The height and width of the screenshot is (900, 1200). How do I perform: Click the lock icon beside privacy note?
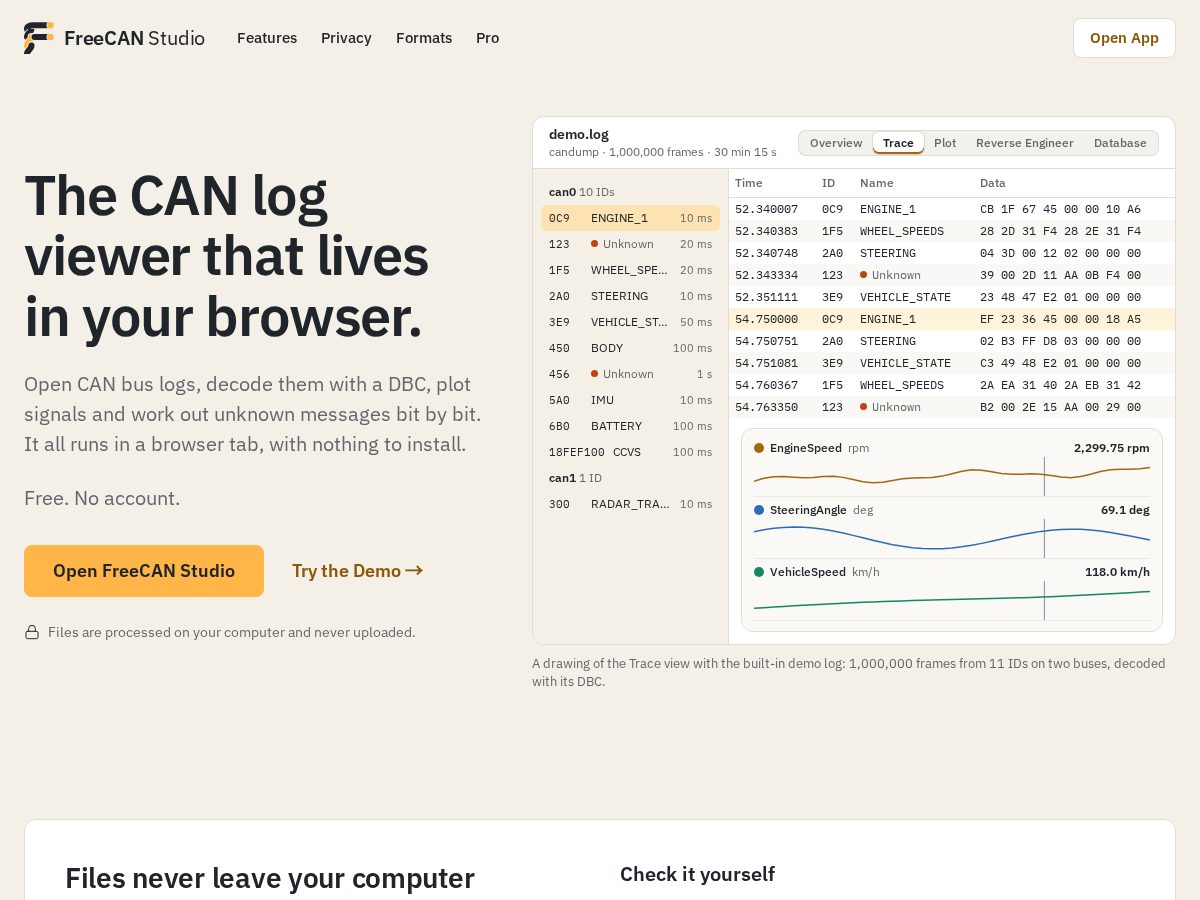(x=32, y=632)
